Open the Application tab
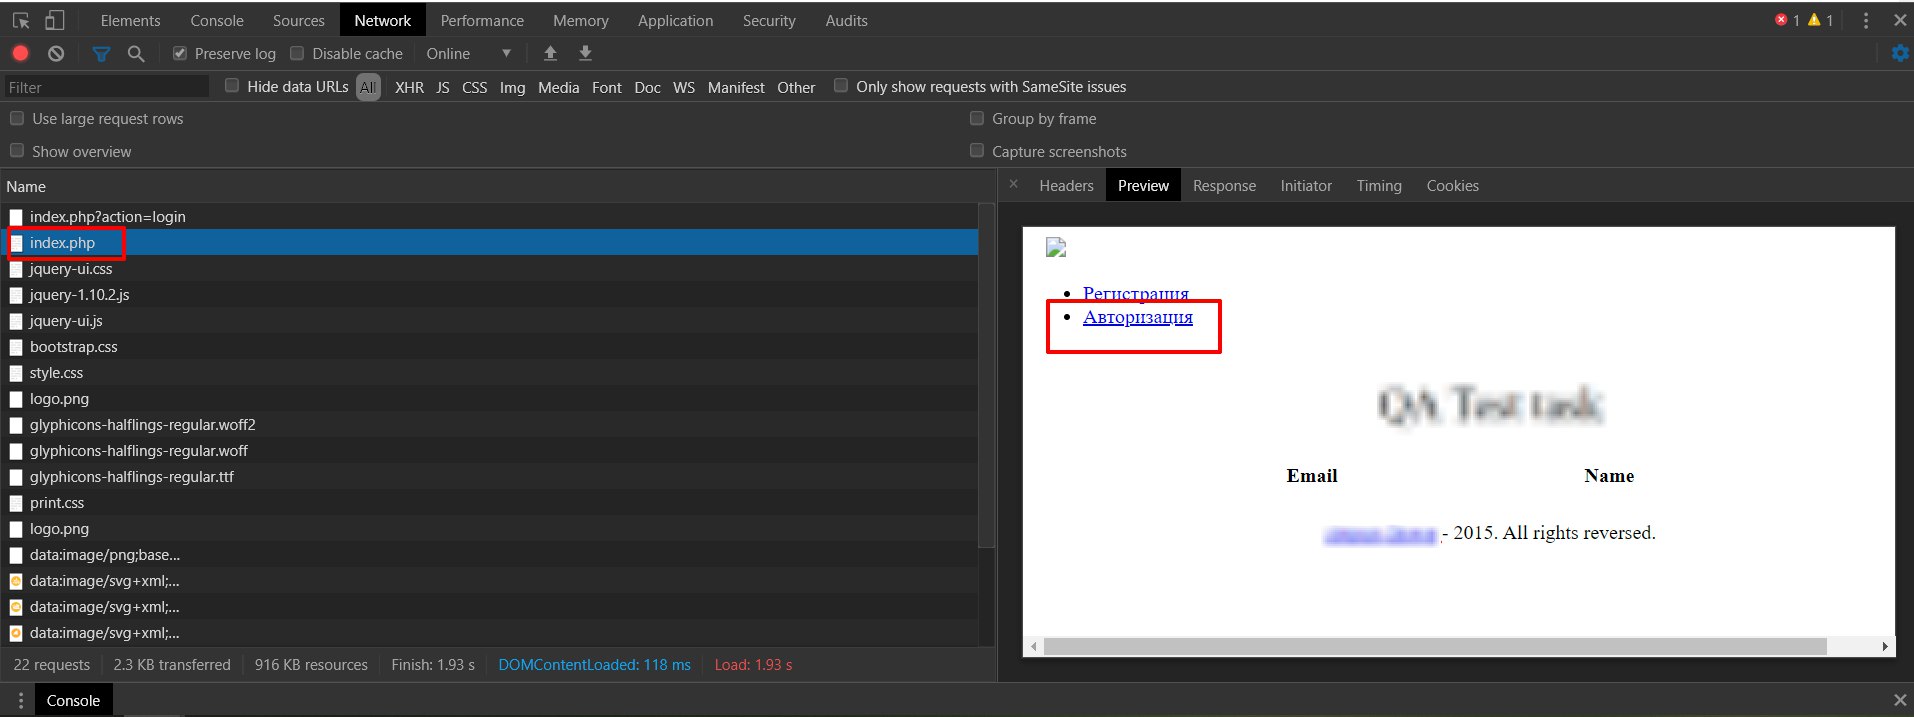This screenshot has width=1914, height=717. [676, 20]
